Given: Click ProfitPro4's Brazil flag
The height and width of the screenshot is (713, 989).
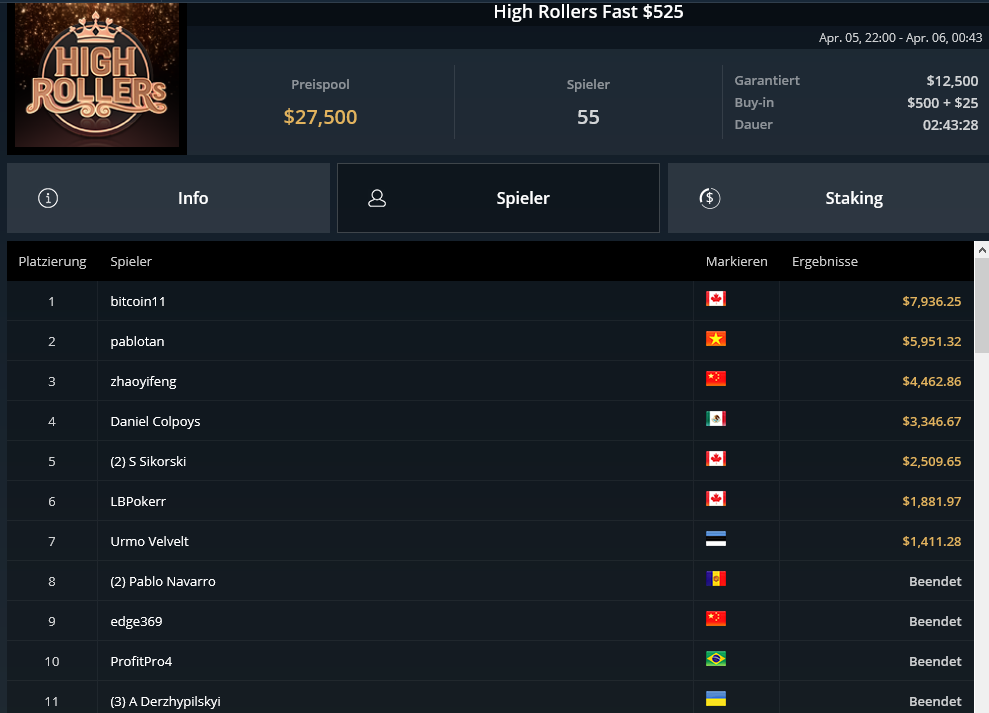Looking at the screenshot, I should 716,659.
